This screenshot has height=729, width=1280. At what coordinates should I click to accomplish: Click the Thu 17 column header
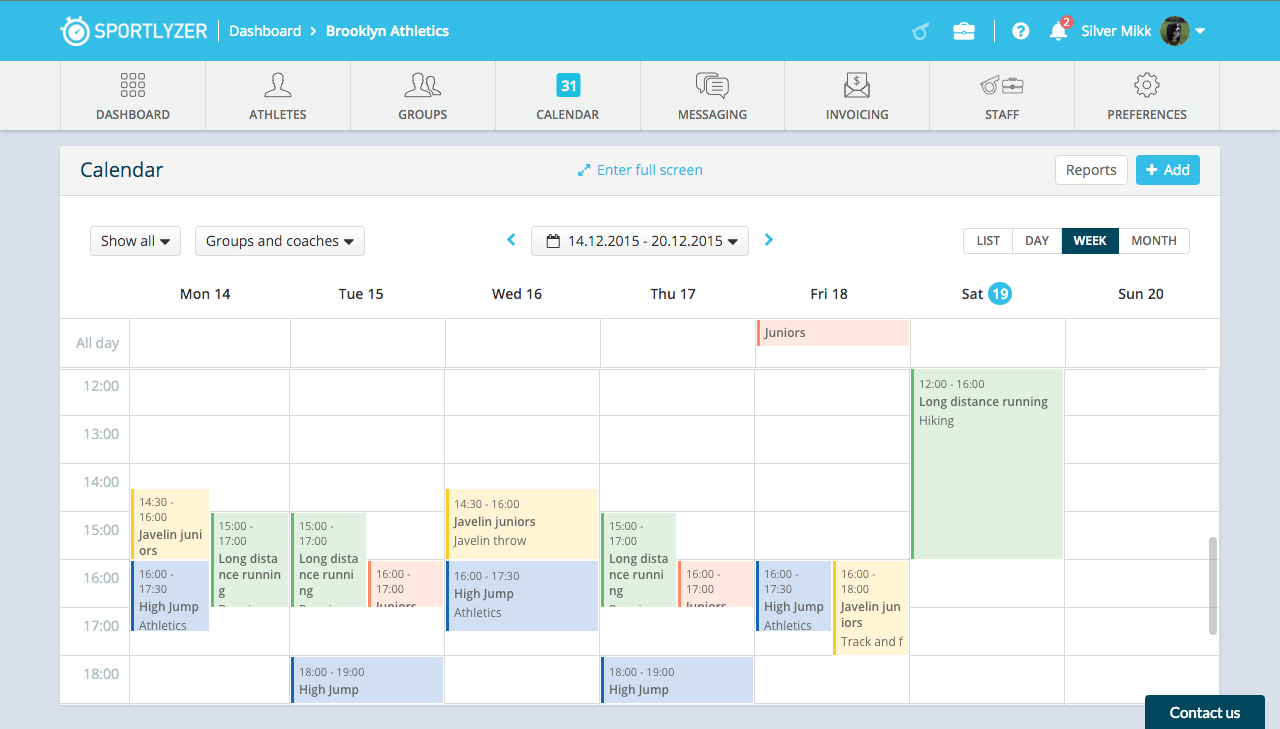click(x=673, y=294)
